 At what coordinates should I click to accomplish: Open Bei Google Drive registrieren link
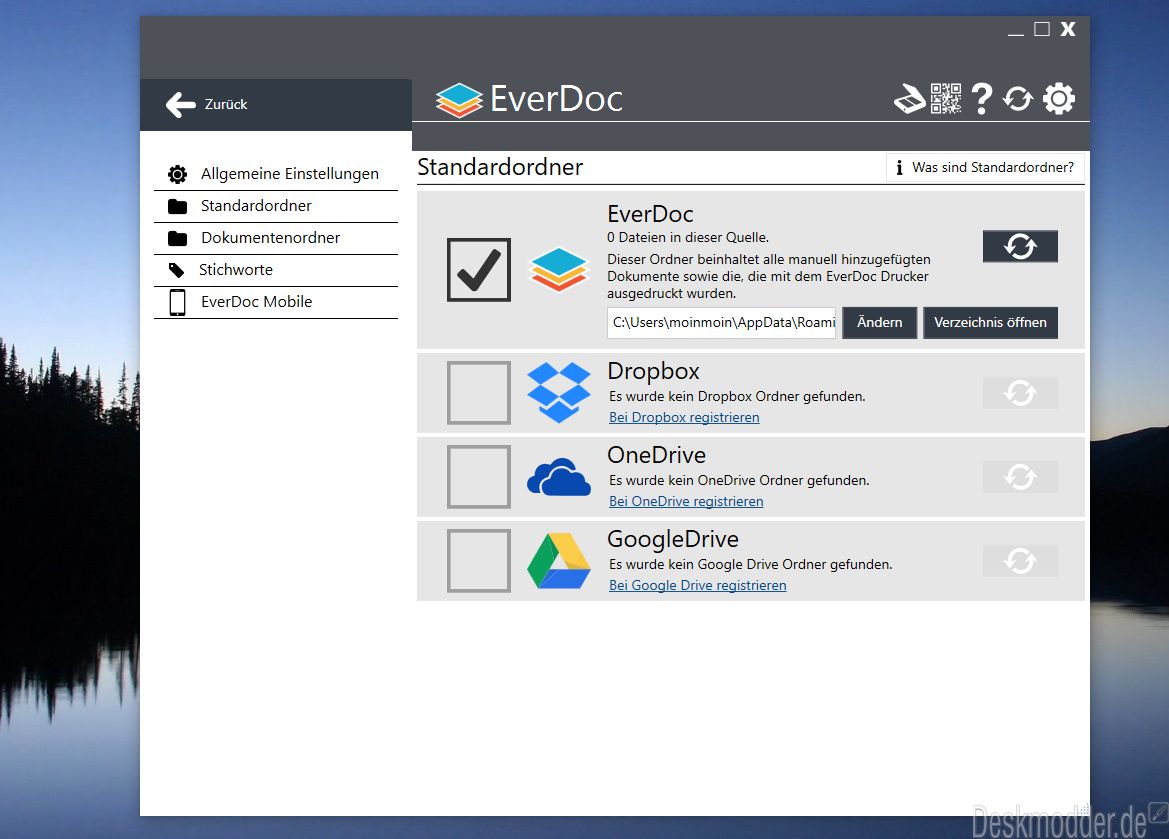[x=697, y=585]
